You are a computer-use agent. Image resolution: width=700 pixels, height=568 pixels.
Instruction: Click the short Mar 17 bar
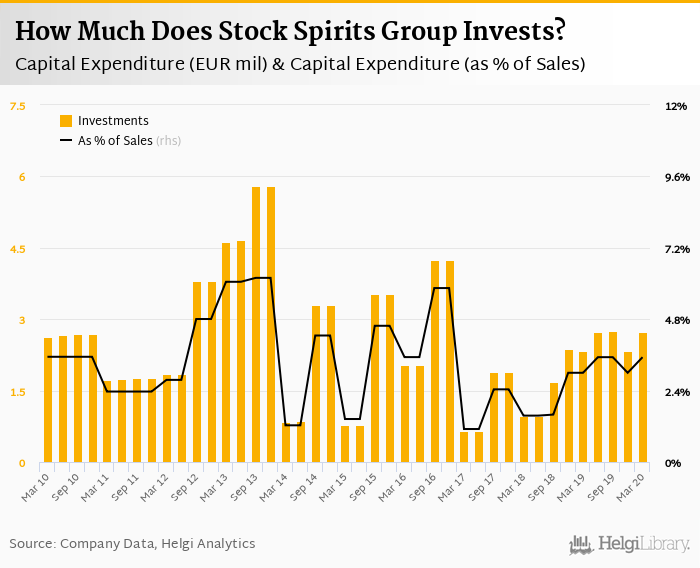click(x=464, y=447)
